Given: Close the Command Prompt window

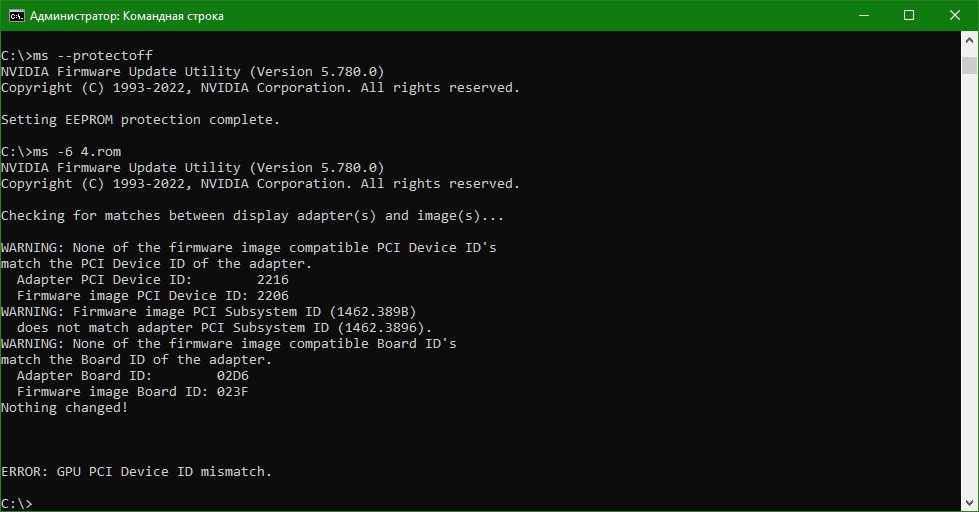Looking at the screenshot, I should pyautogui.click(x=955, y=15).
